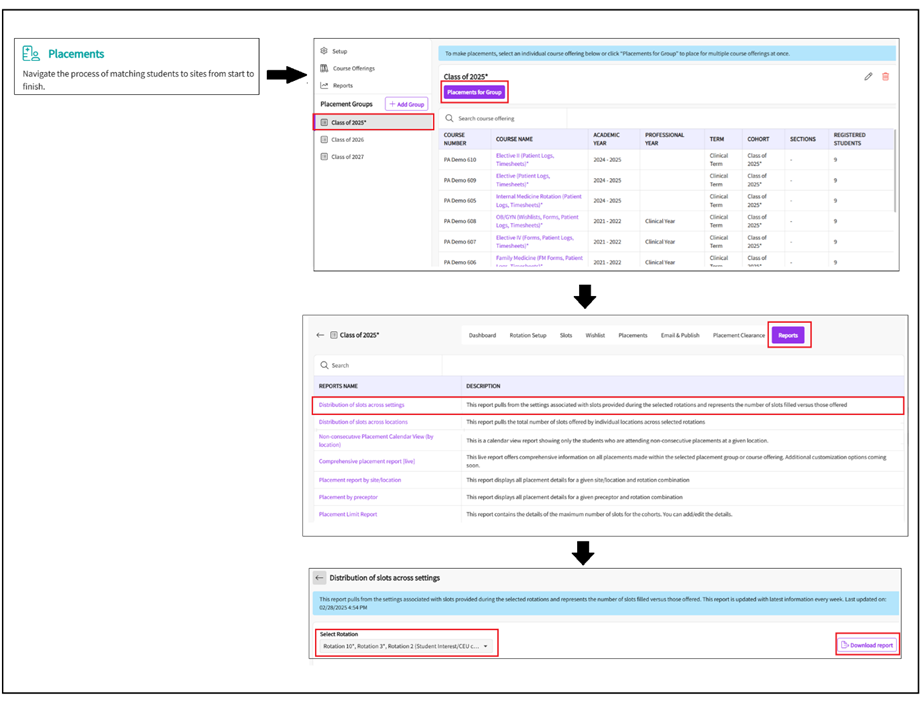923x701 pixels.
Task: Click the back arrow beside Class of 2025*
Action: pos(320,335)
